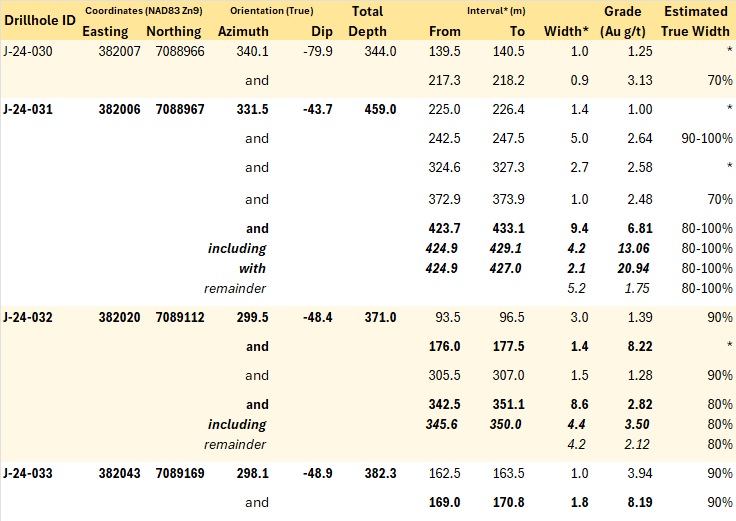Click the Interval* (m) header label
This screenshot has width=736, height=521.
tap(496, 11)
